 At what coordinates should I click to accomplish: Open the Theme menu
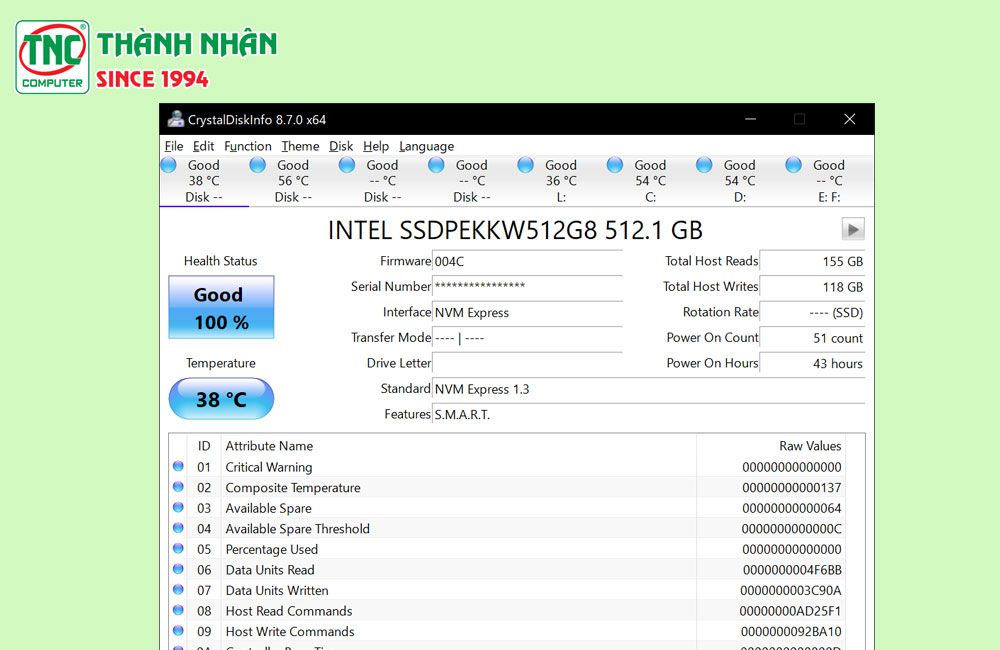(x=300, y=146)
